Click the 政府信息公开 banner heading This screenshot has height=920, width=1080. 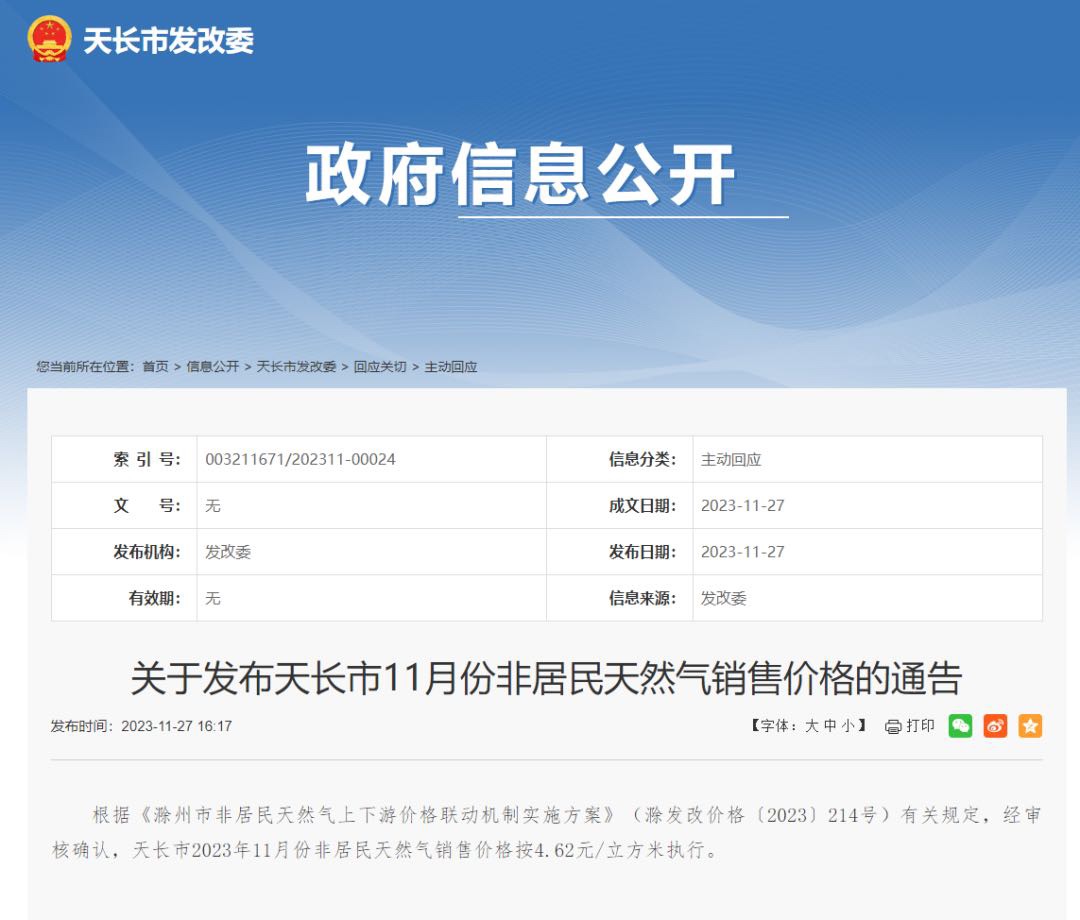coord(520,174)
